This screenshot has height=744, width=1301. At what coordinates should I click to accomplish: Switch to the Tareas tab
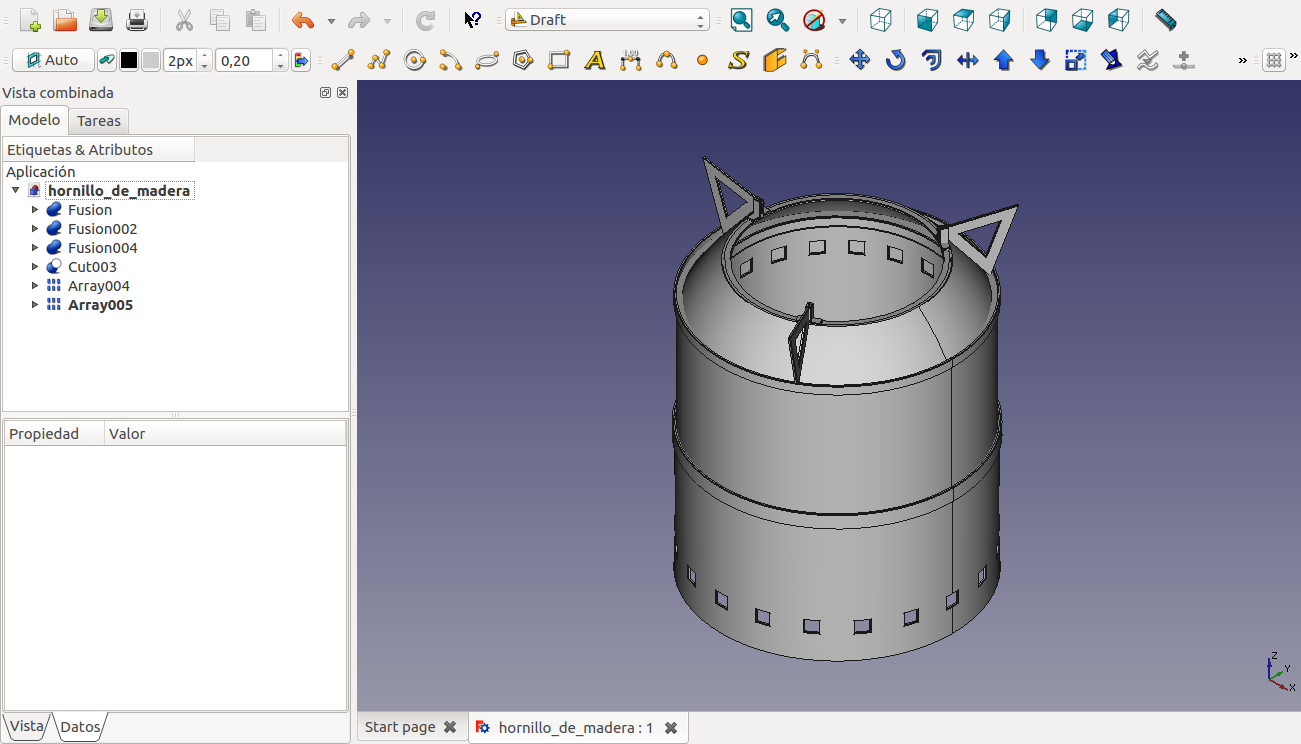pos(99,121)
